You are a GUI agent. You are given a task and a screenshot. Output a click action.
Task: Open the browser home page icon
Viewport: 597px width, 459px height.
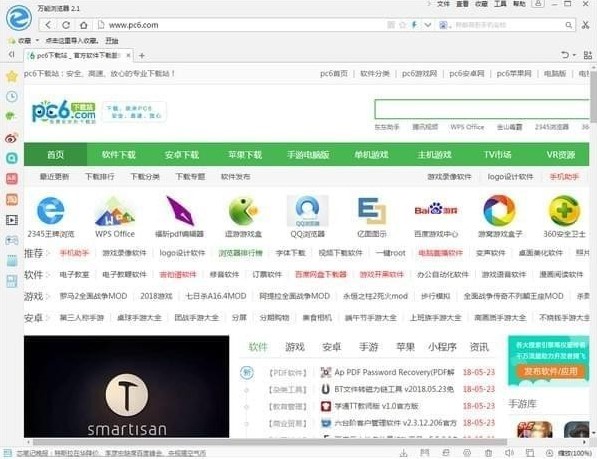point(83,25)
